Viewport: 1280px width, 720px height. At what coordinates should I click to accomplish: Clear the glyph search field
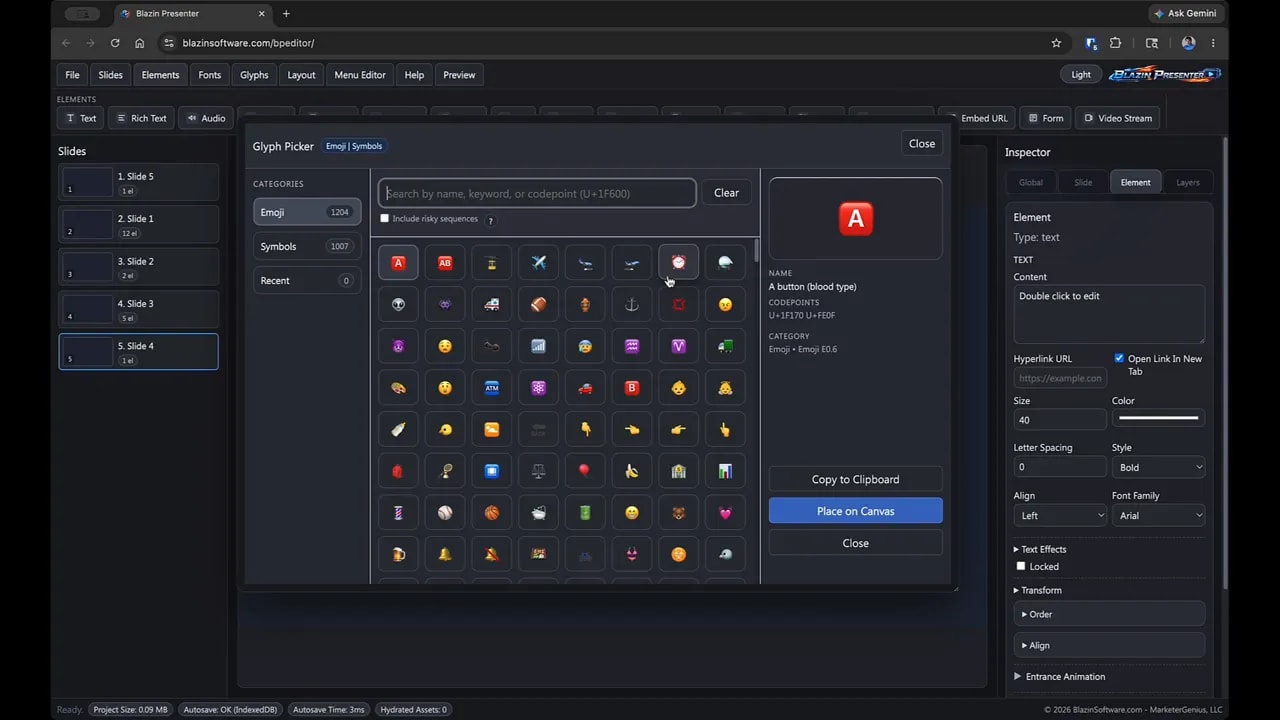(726, 193)
